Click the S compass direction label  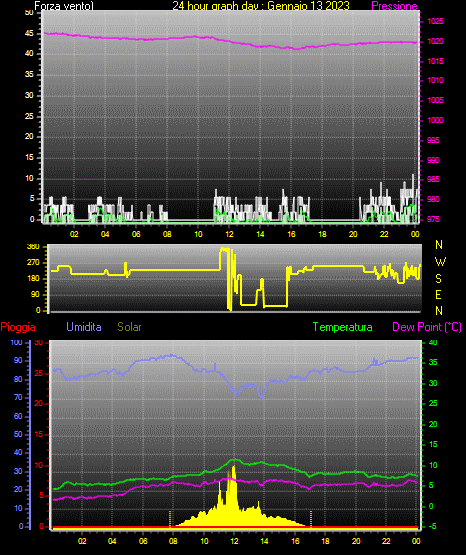pyautogui.click(x=438, y=279)
